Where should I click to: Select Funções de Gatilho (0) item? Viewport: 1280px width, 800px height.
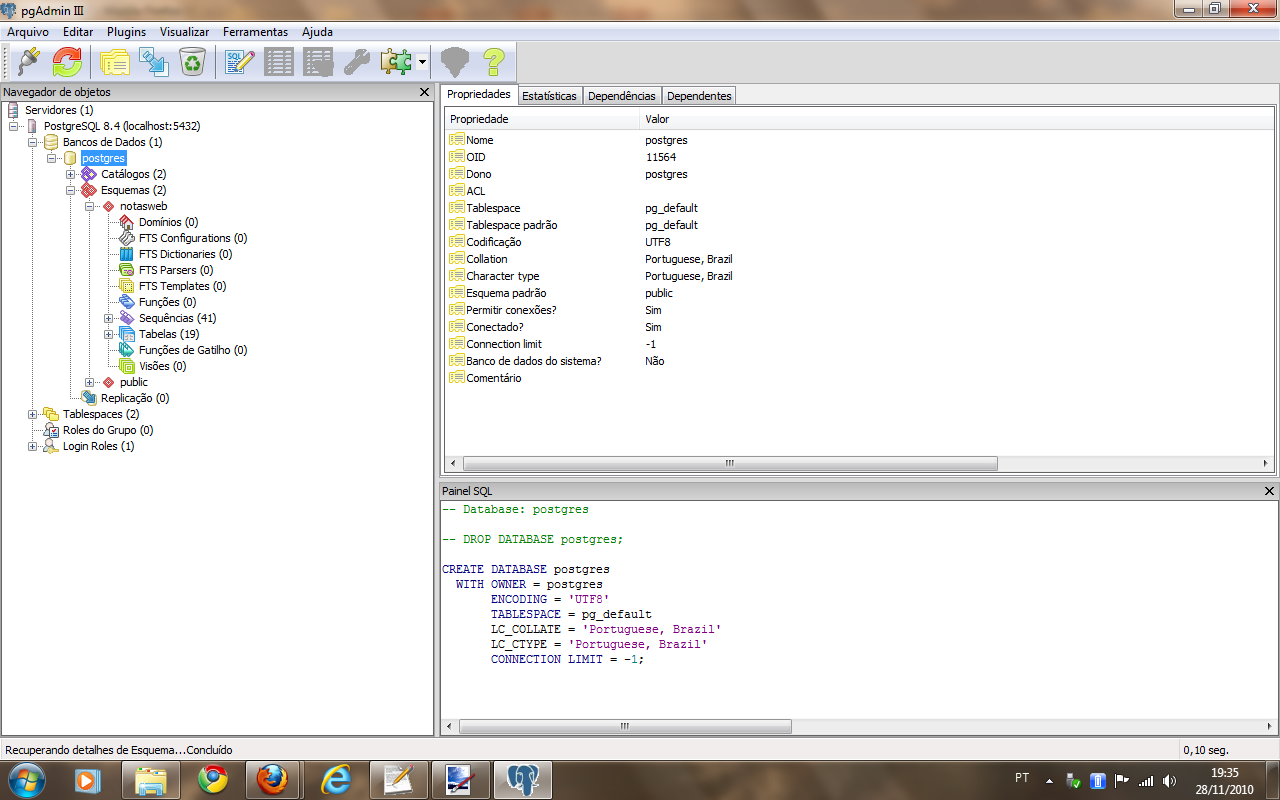tap(193, 350)
